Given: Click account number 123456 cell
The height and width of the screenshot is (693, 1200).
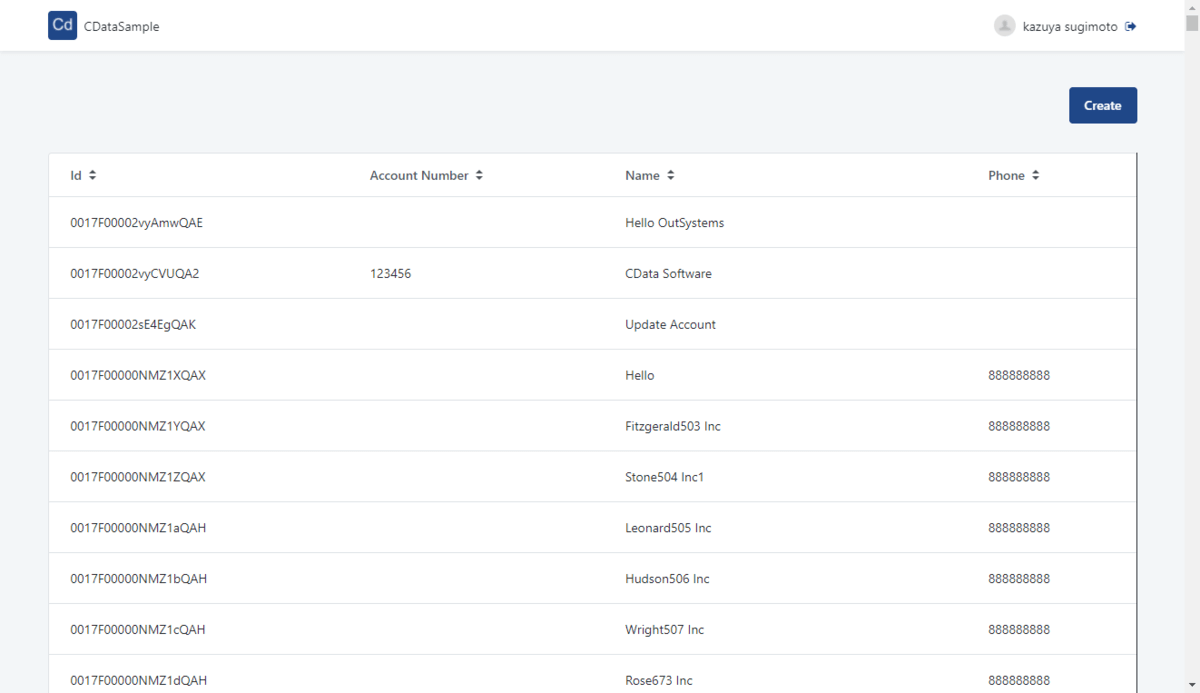Looking at the screenshot, I should coord(390,274).
